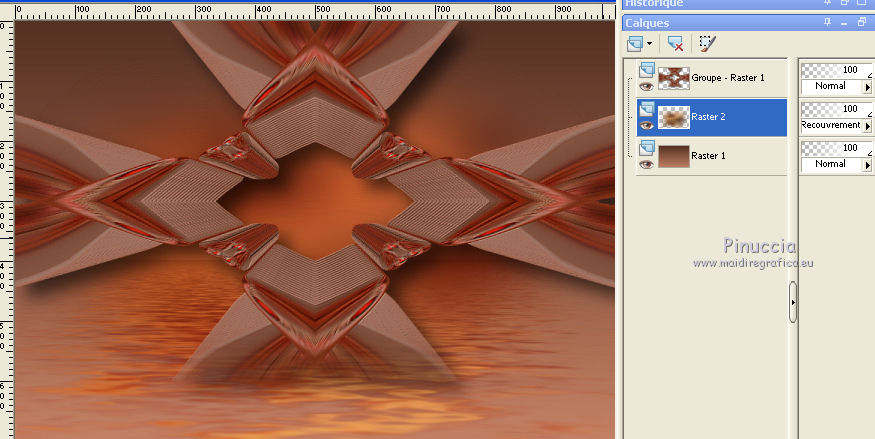Click the Groupe - Raster 1 layer thumbnail

674,79
